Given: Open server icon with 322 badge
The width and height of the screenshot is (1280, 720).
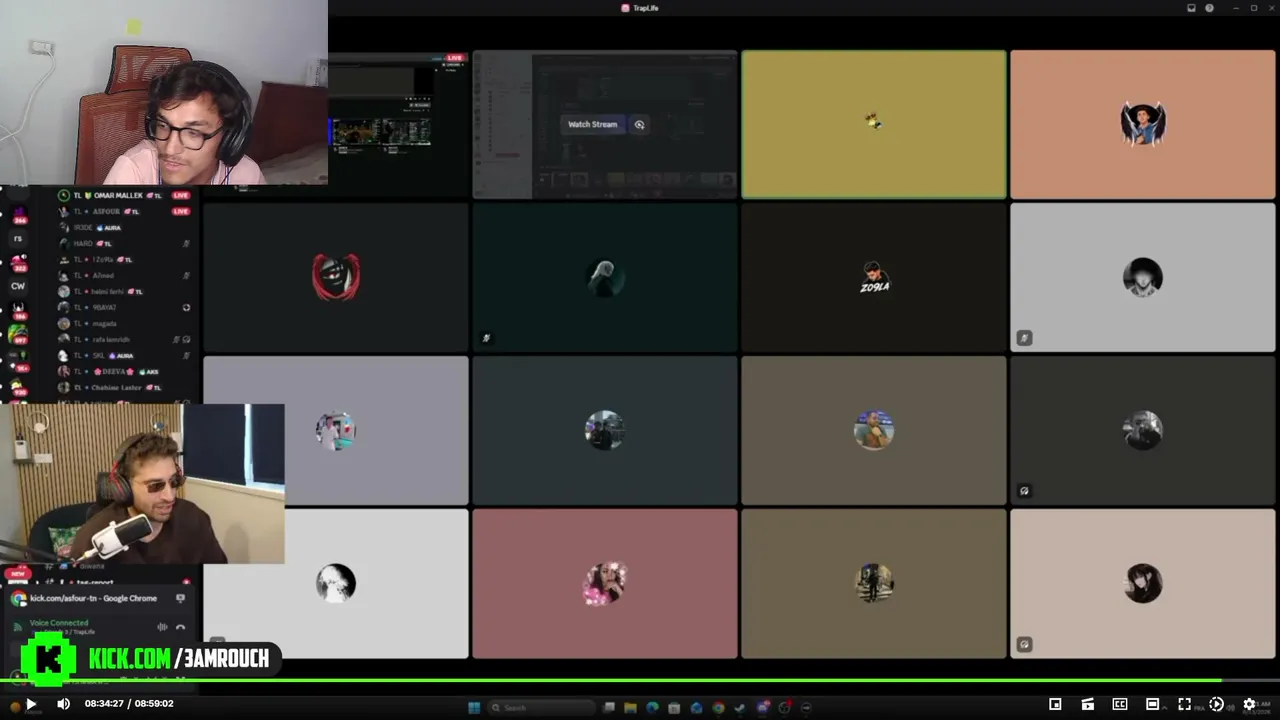Looking at the screenshot, I should click(x=18, y=263).
